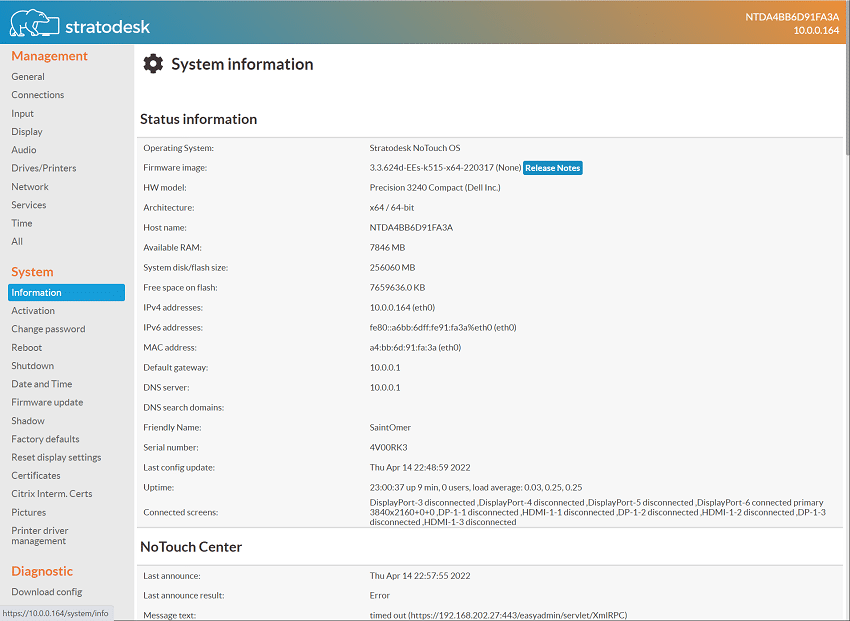Open Citrix Interm. Certs page
Screen dimensions: 850x621
click(51, 494)
